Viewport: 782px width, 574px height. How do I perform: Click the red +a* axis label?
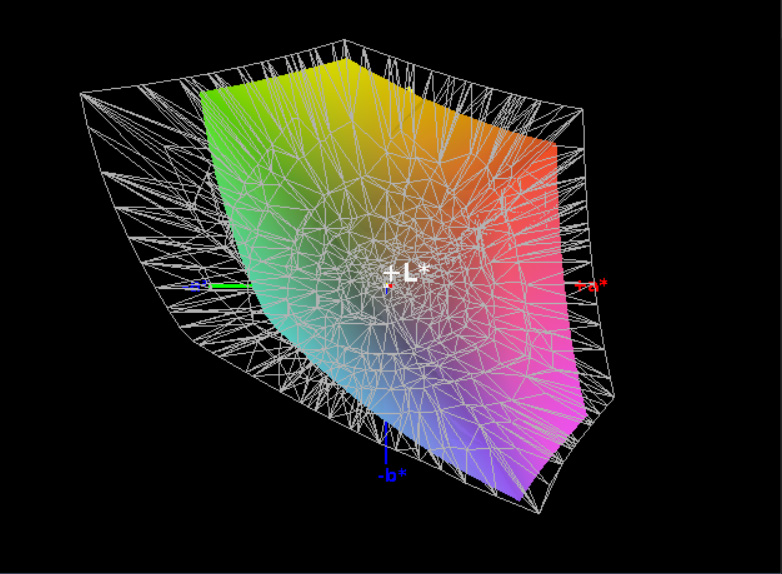pos(591,285)
